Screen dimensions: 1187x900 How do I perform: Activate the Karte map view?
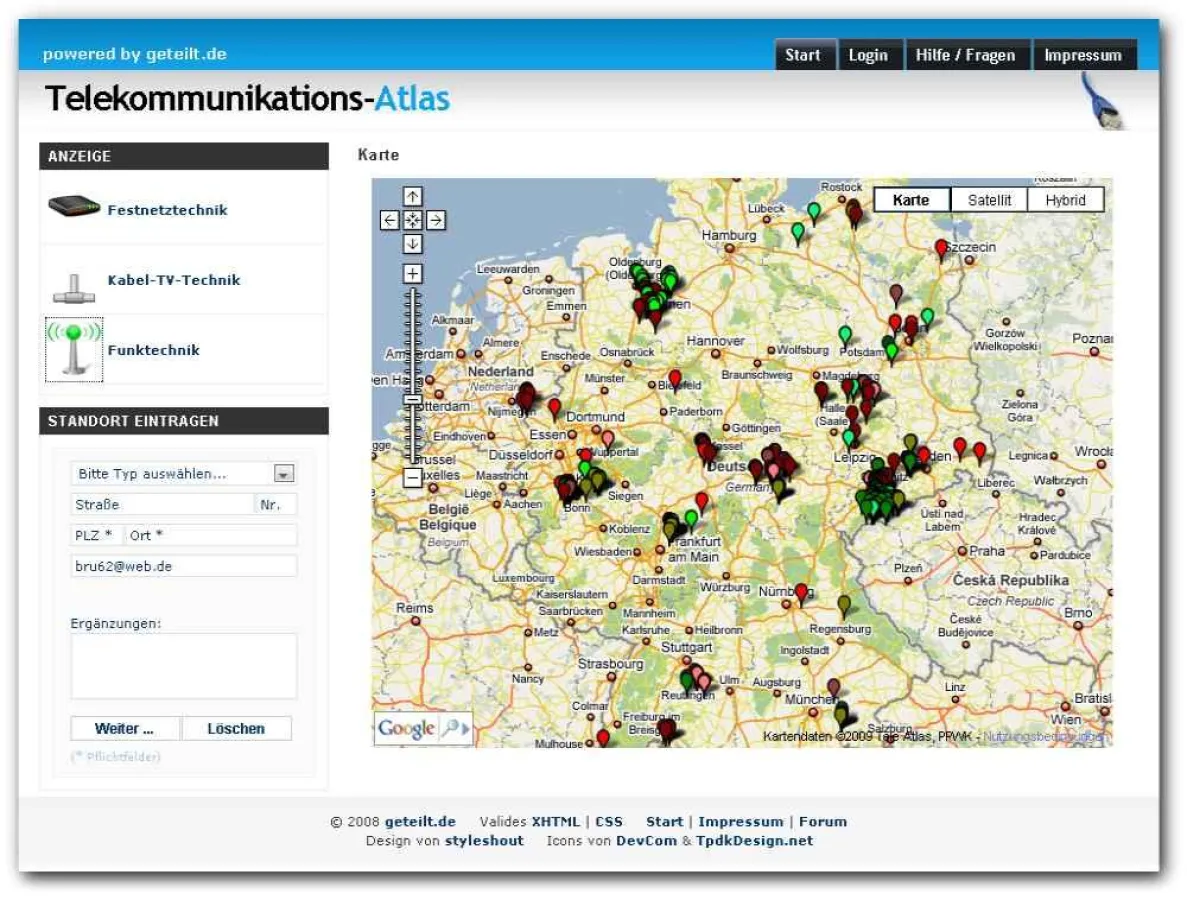(x=909, y=199)
